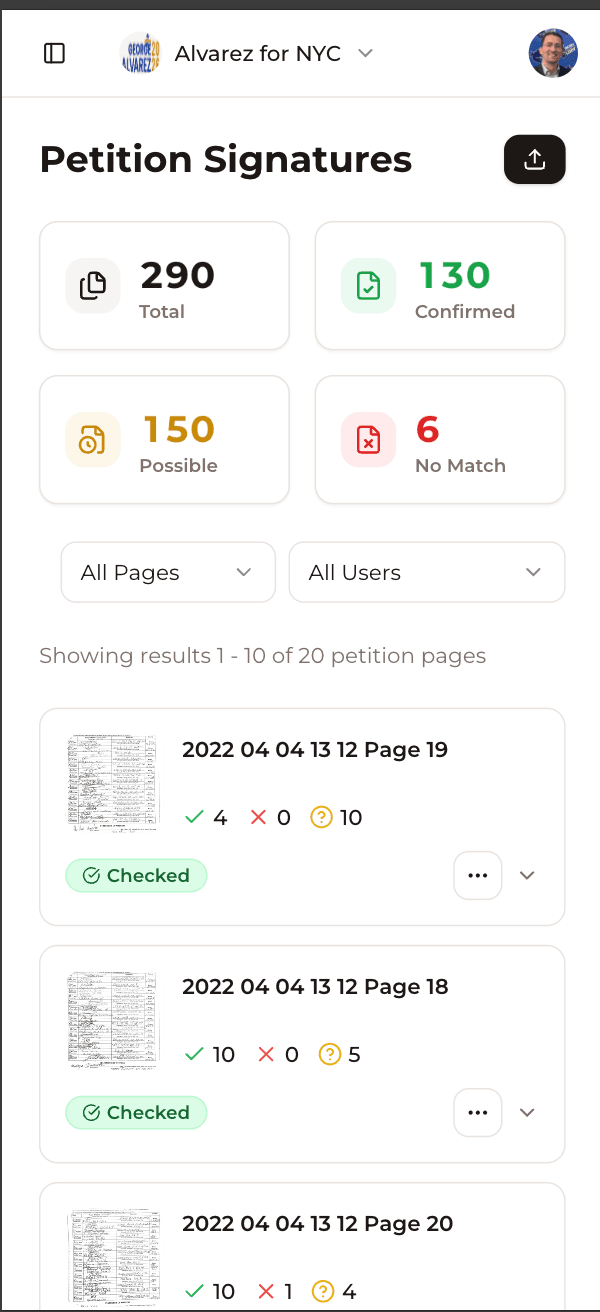Click the Confirmed green checkmark document icon
The image size is (600, 1312).
368,285
